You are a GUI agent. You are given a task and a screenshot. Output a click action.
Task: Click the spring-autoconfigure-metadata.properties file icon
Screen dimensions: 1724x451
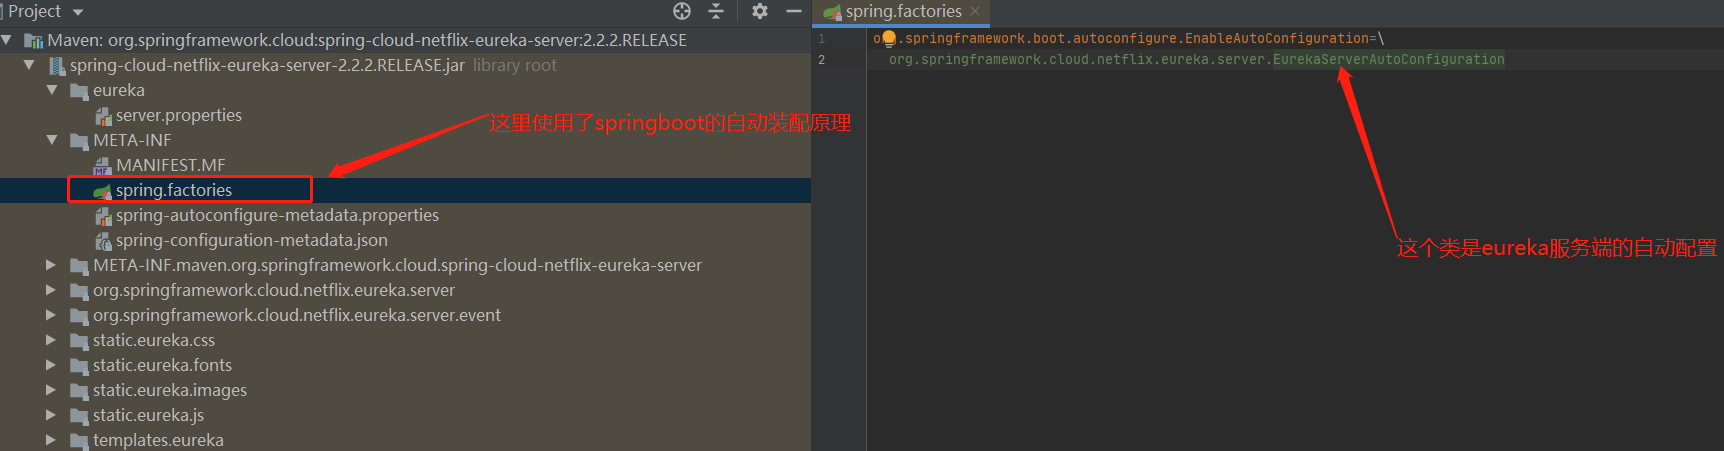pos(103,216)
